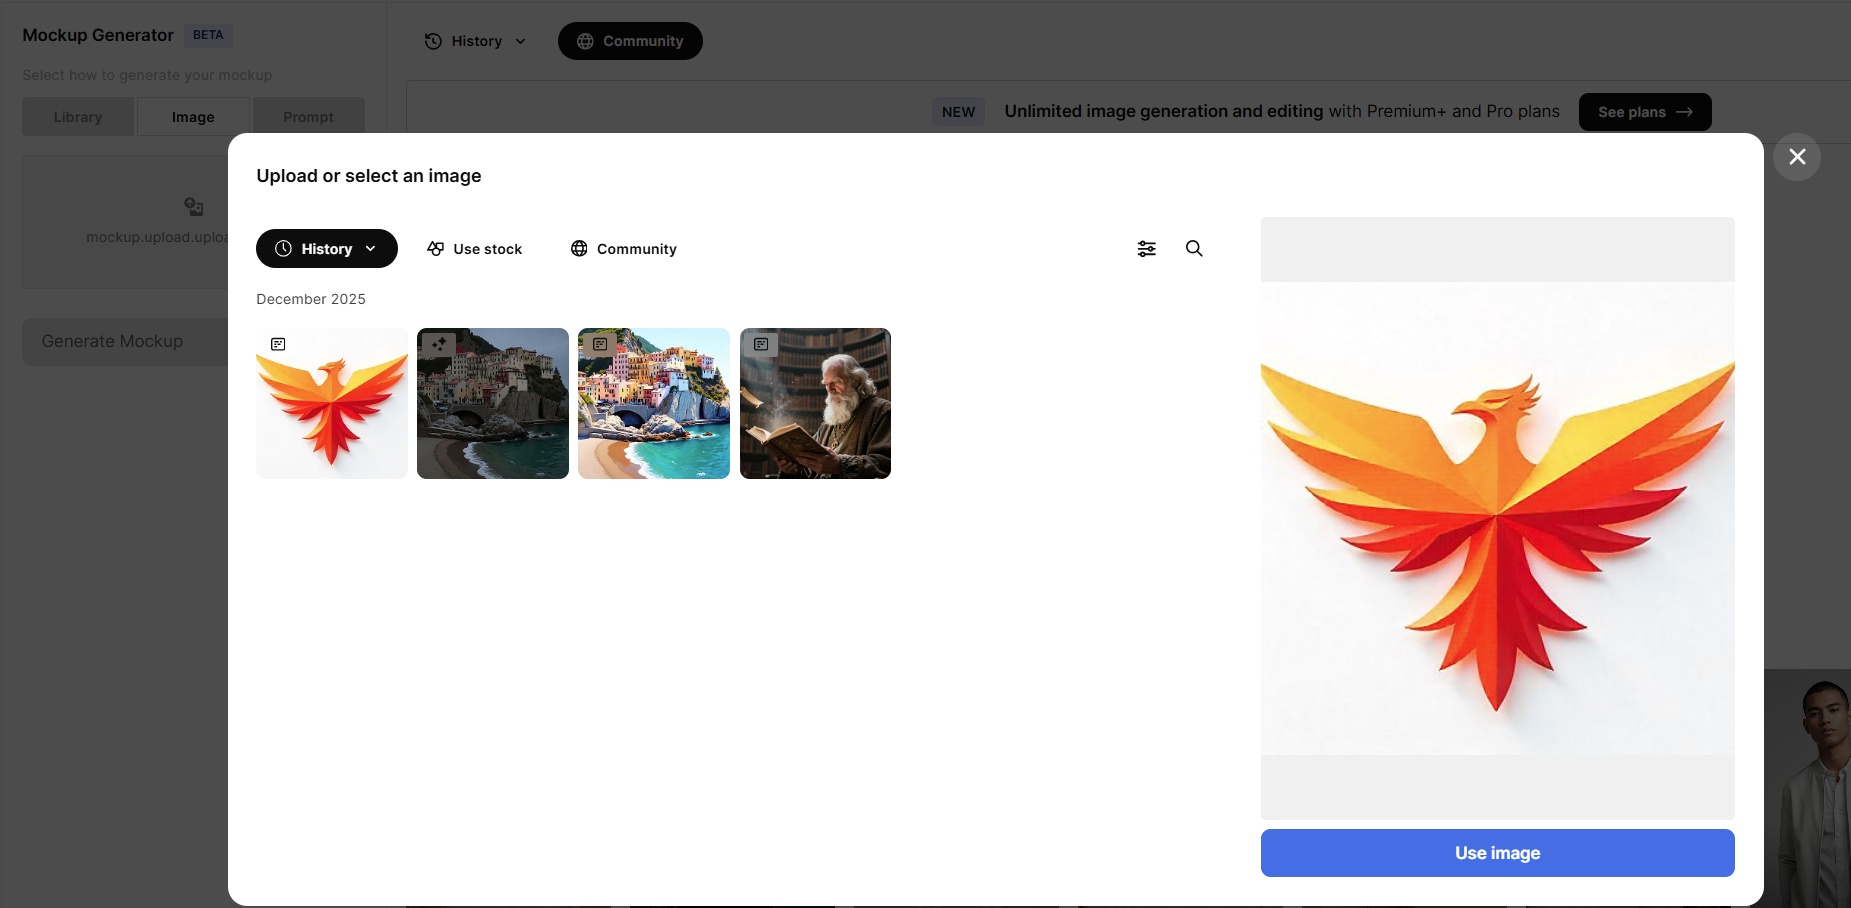1851x908 pixels.
Task: Click the Use image button
Action: click(x=1496, y=852)
